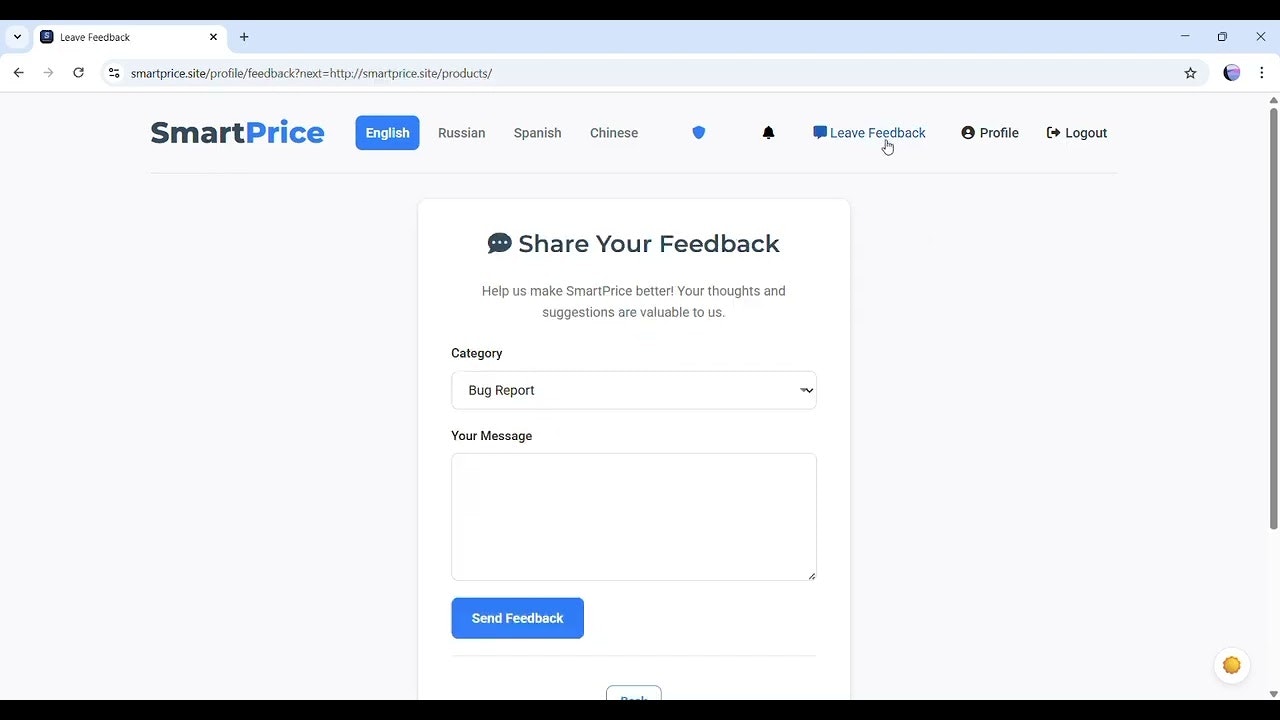
Task: Open the Chrome profile avatar
Action: pyautogui.click(x=1232, y=73)
